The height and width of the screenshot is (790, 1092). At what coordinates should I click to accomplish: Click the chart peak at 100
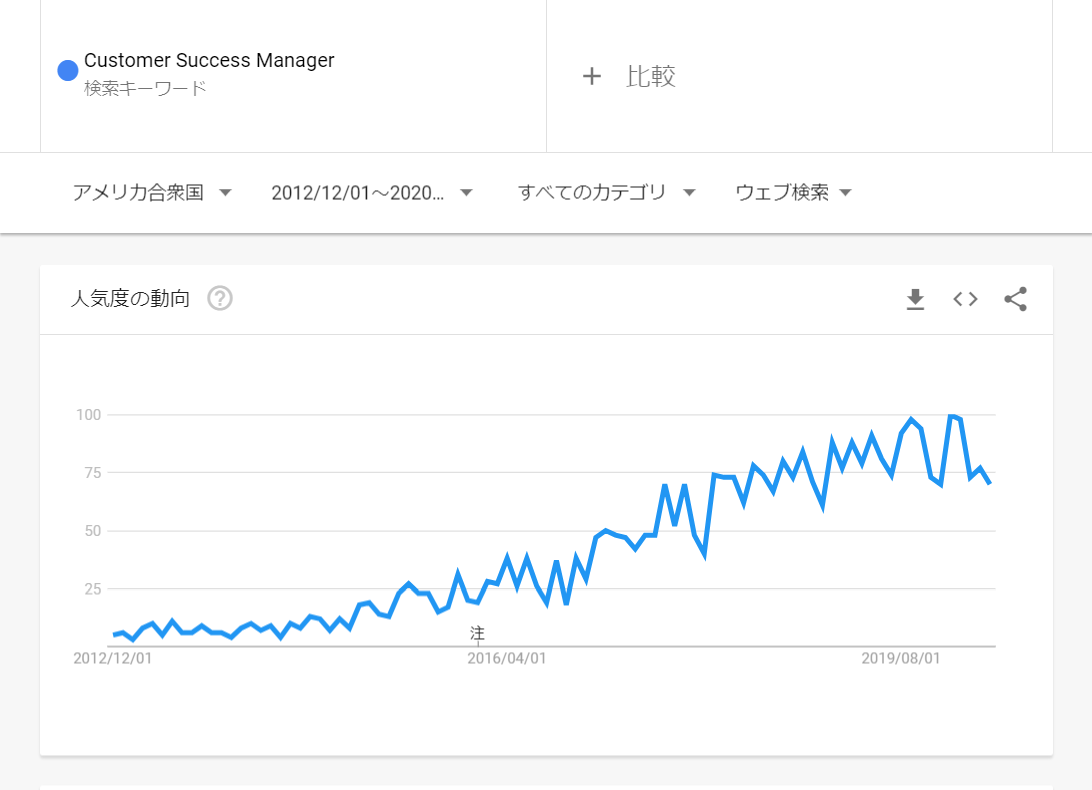click(x=951, y=416)
